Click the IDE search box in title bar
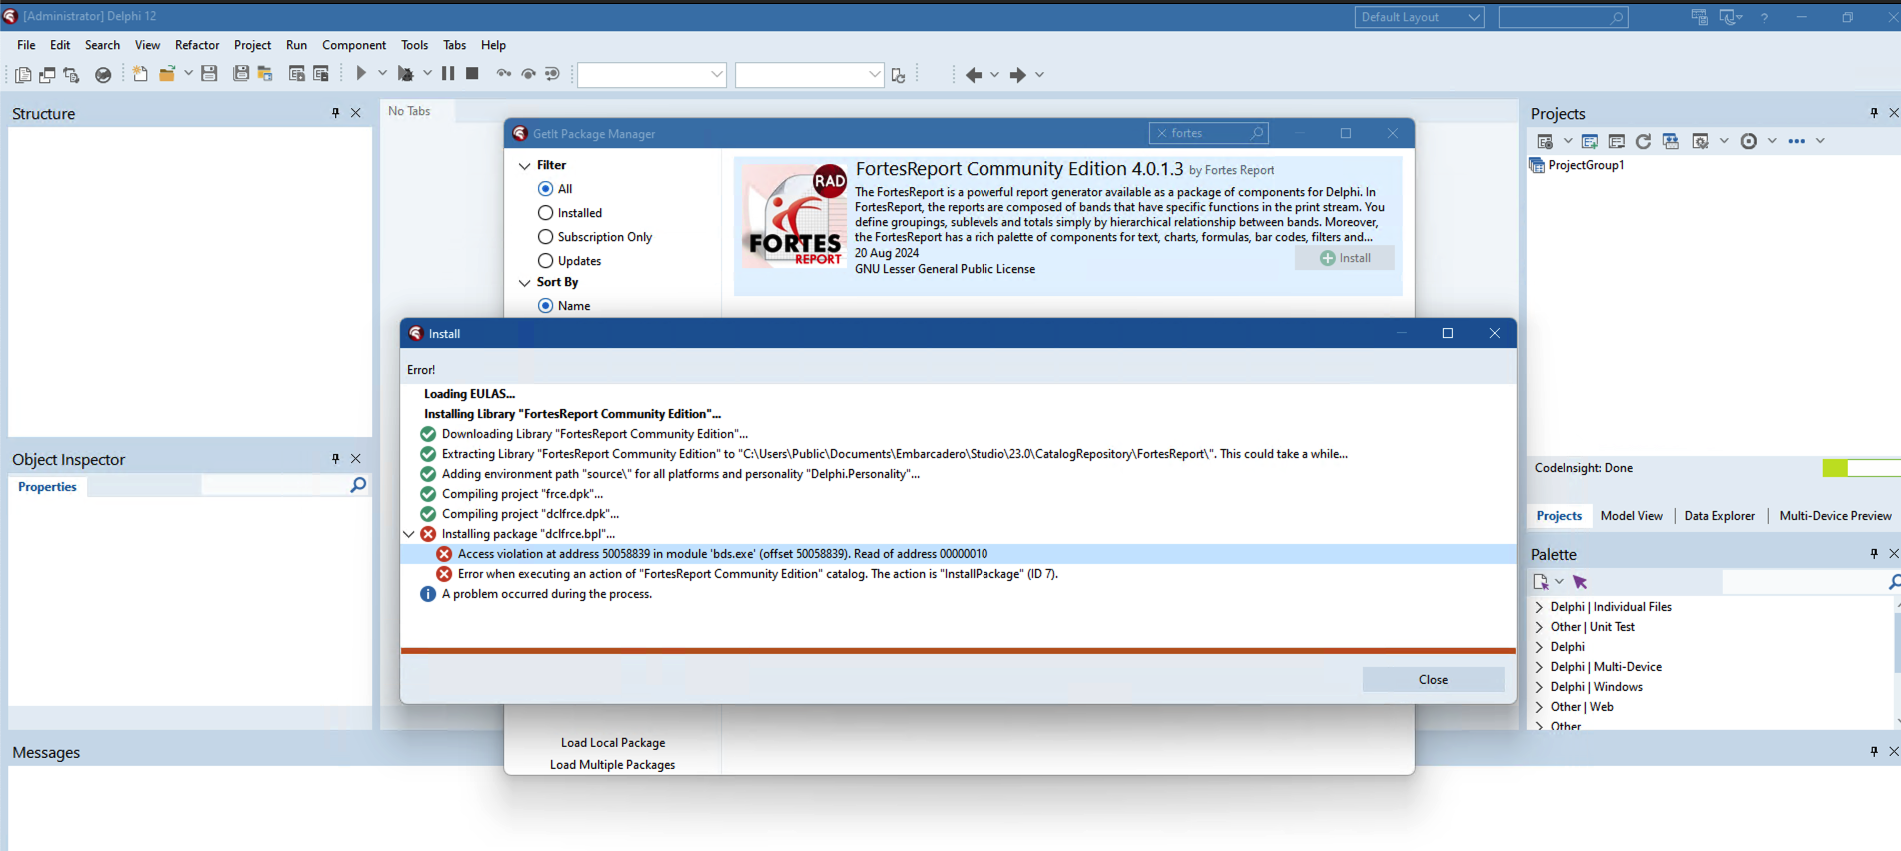The image size is (1901, 851). tap(1563, 17)
